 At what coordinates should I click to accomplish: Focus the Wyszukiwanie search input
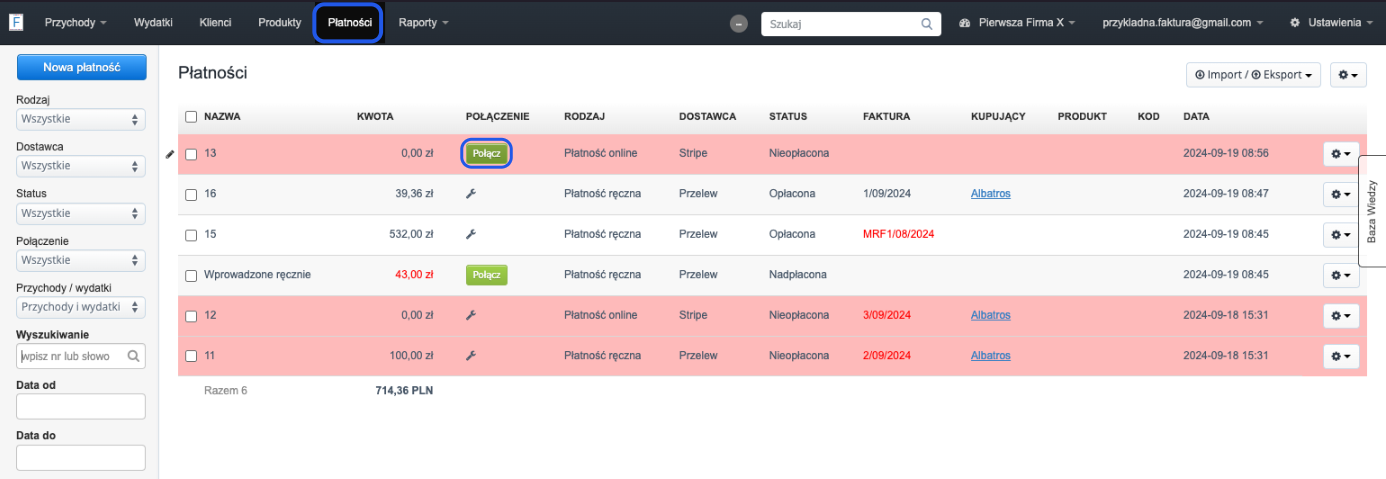pos(81,356)
